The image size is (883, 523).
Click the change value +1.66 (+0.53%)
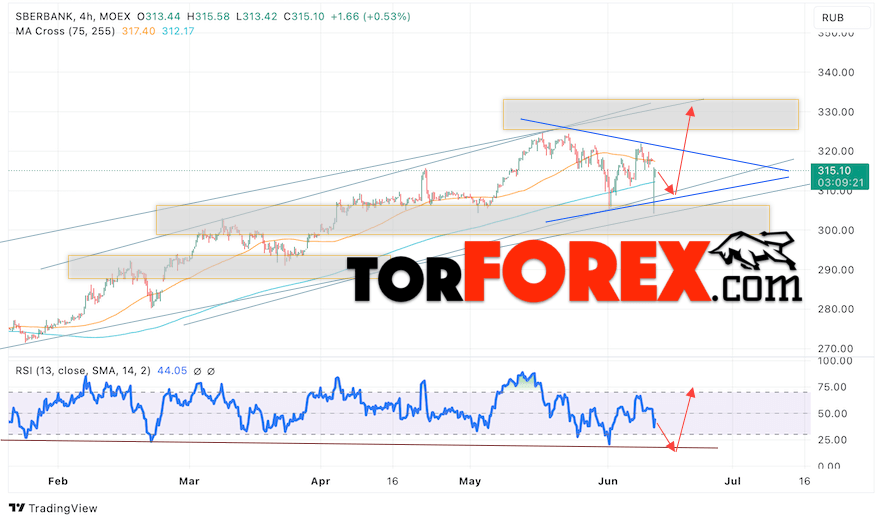click(x=371, y=17)
